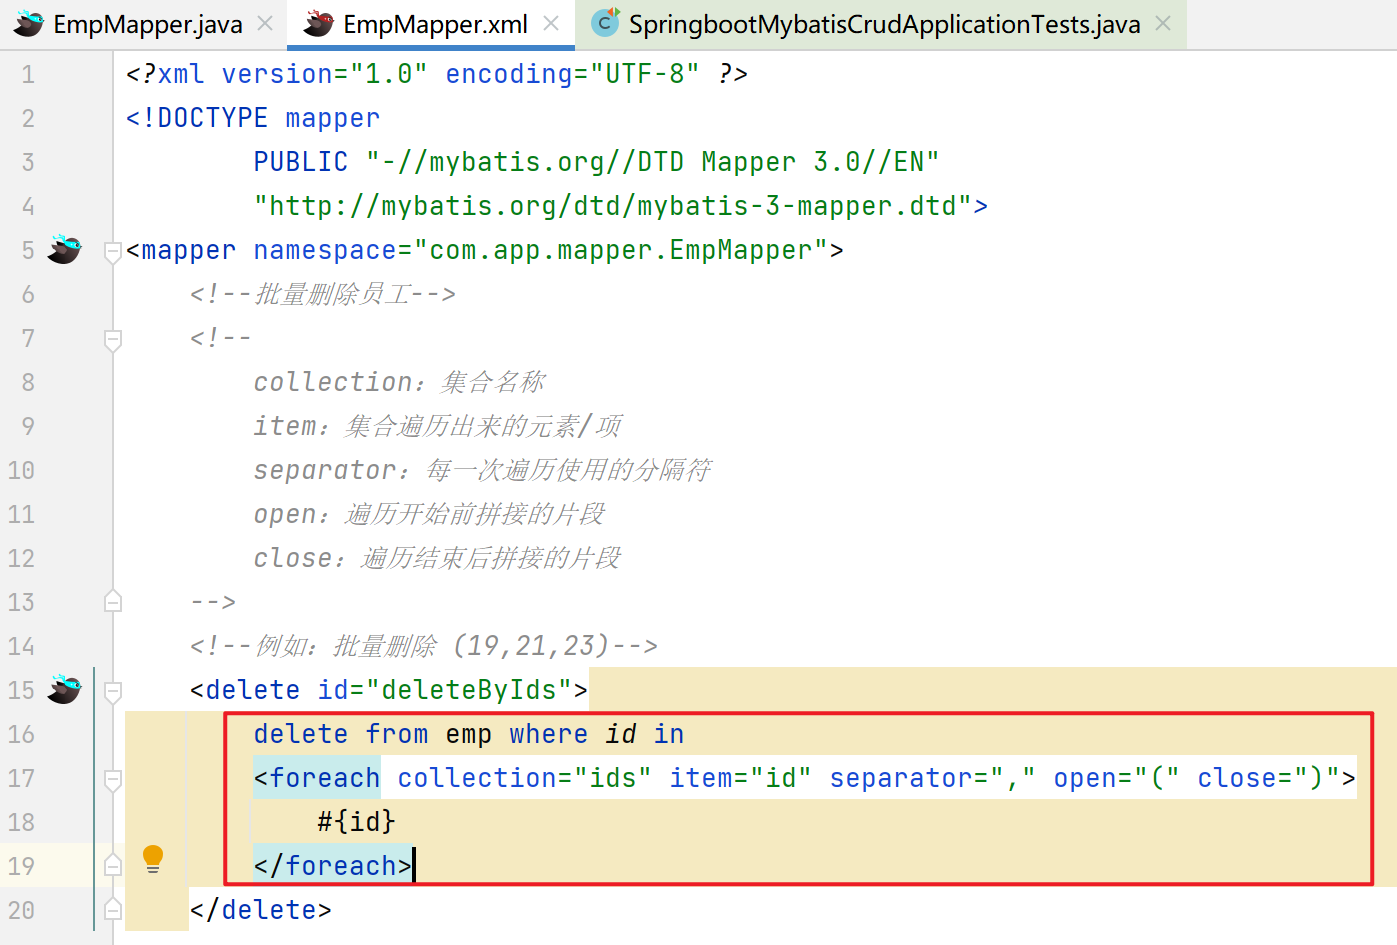Viewport: 1397px width, 945px height.
Task: Click the namespace value "com.app.mapper.EmpMapper"
Action: pos(621,250)
